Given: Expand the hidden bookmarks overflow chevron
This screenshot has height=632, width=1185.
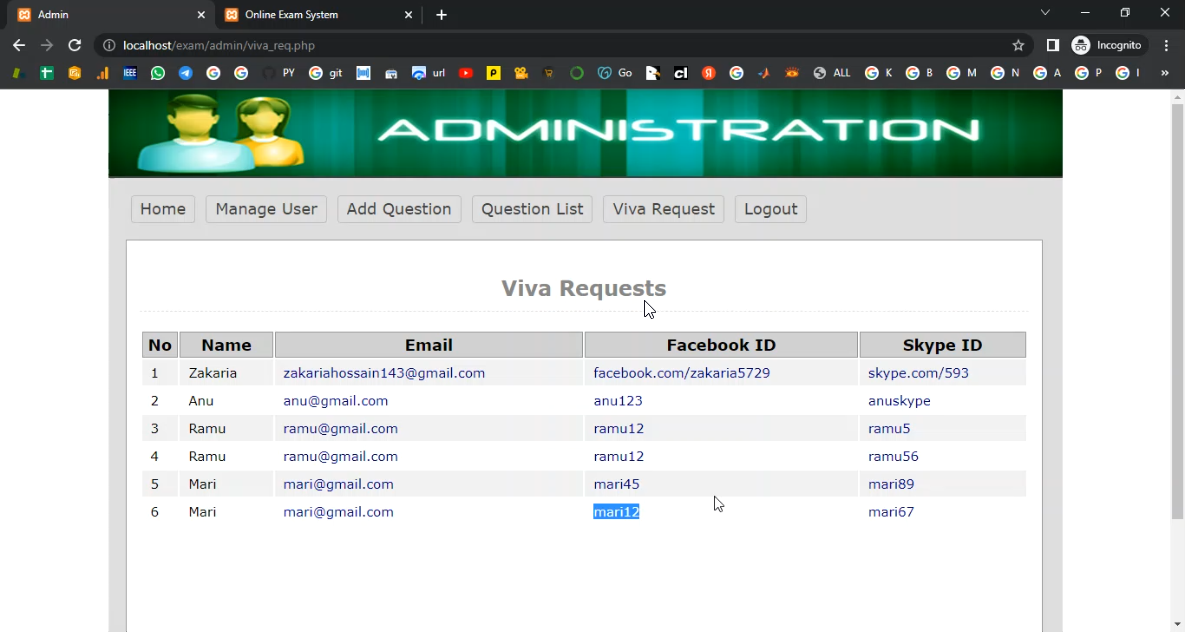Looking at the screenshot, I should 1164,73.
